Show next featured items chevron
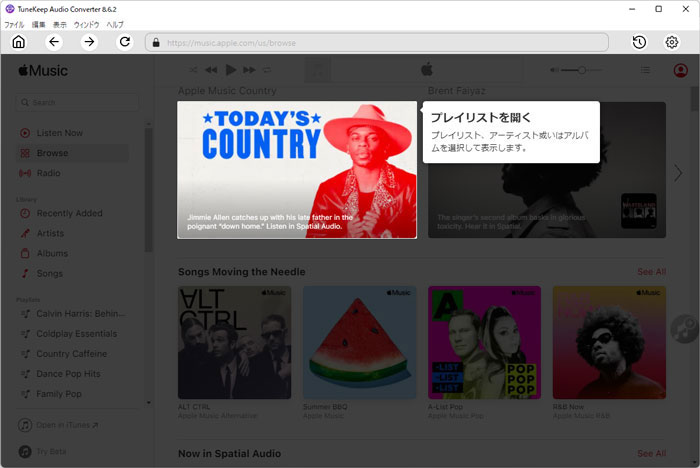 pyautogui.click(x=678, y=173)
